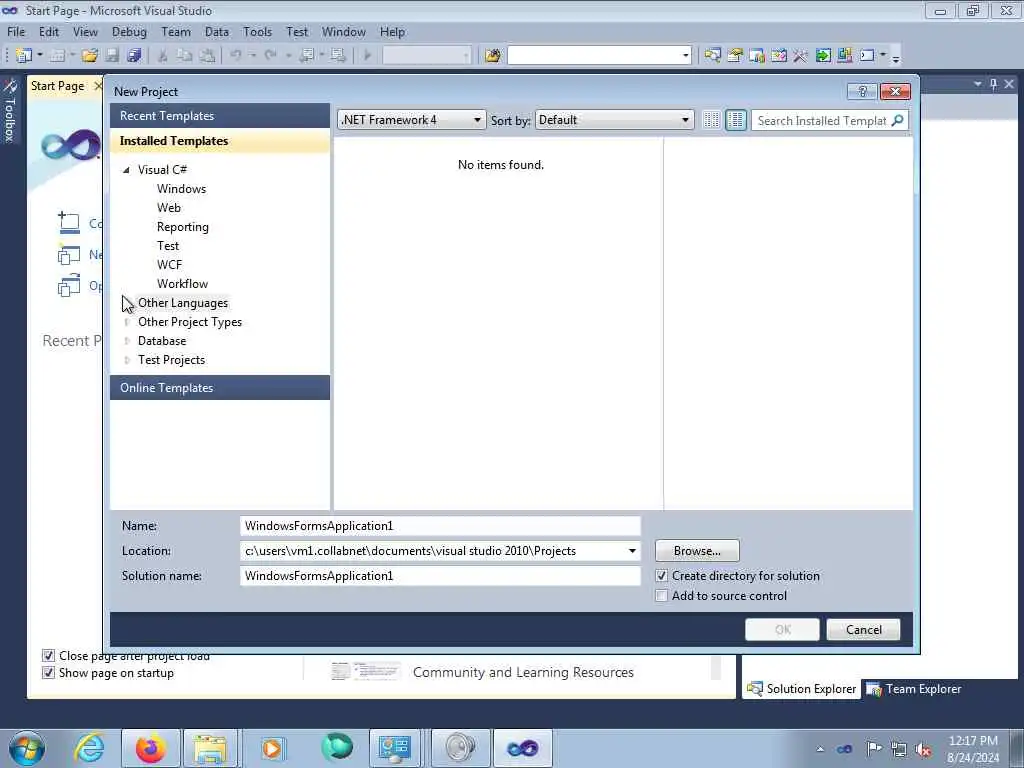
Task: Click the Save toolbar icon
Action: tap(112, 56)
